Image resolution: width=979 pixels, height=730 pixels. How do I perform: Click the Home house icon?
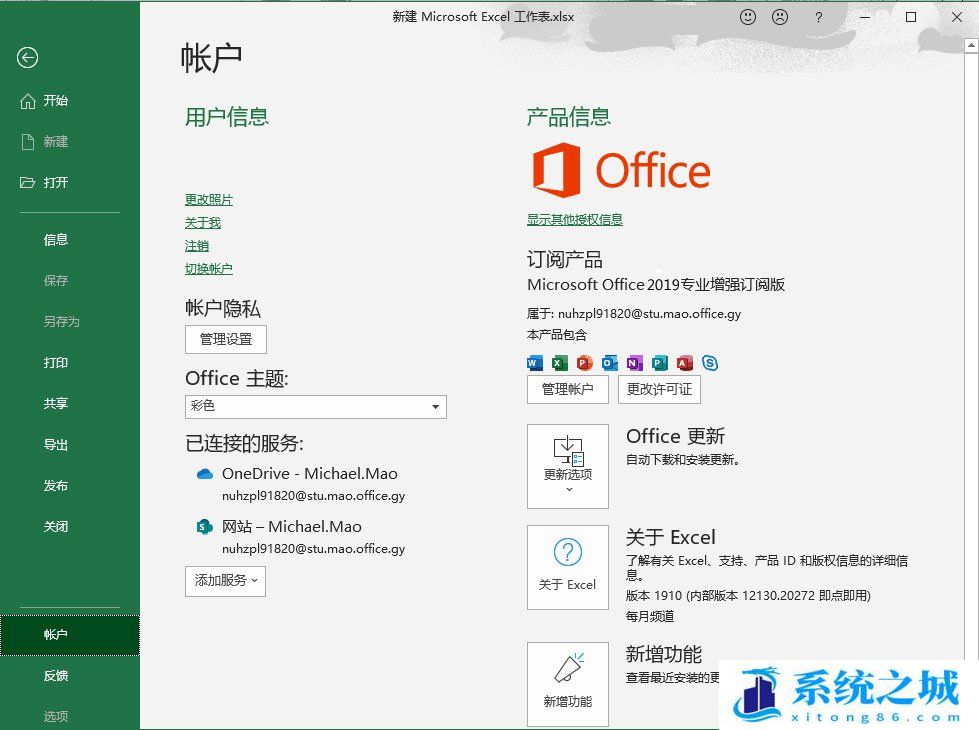tap(27, 101)
